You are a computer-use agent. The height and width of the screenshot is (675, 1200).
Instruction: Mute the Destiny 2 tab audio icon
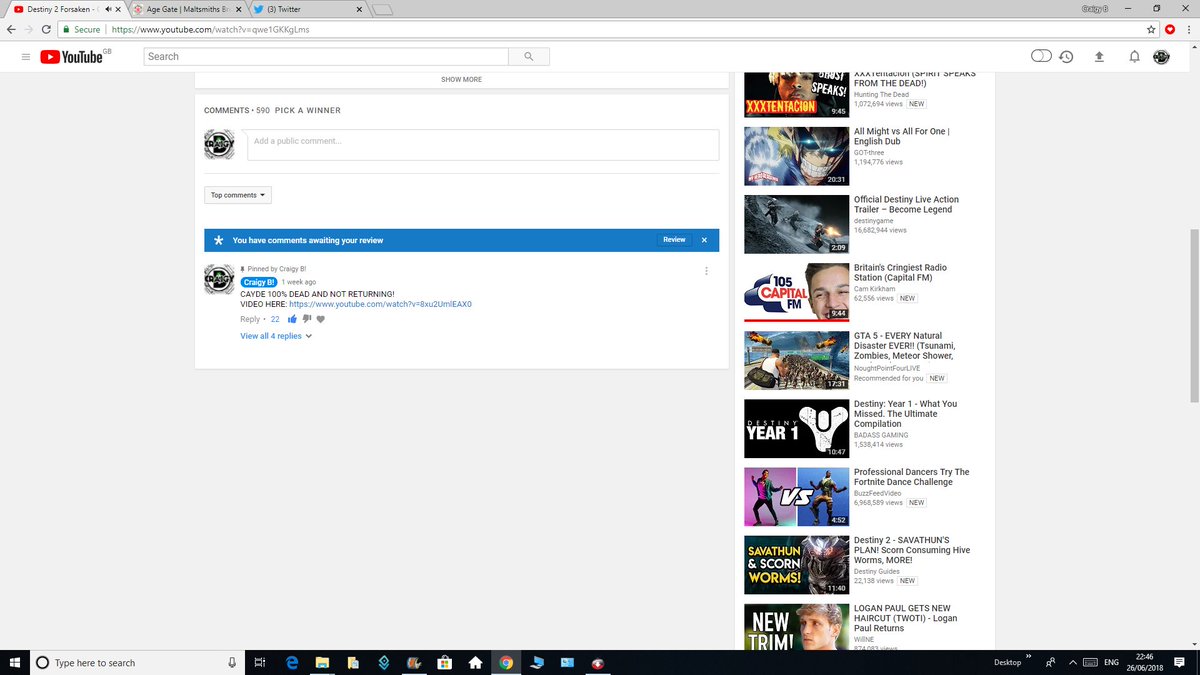[x=107, y=9]
